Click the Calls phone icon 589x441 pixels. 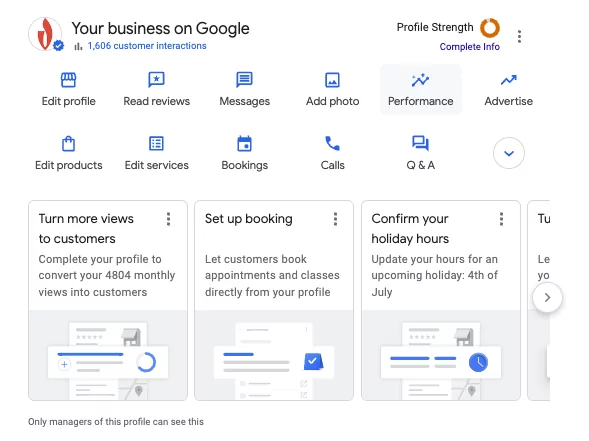pyautogui.click(x=332, y=143)
